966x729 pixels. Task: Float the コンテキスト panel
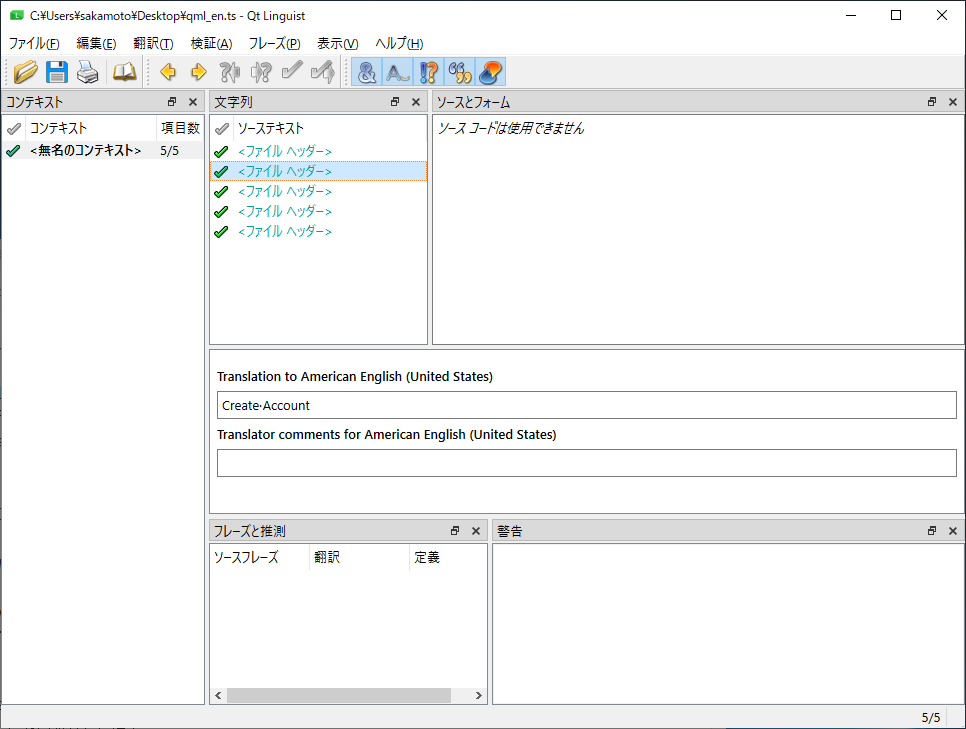click(172, 102)
